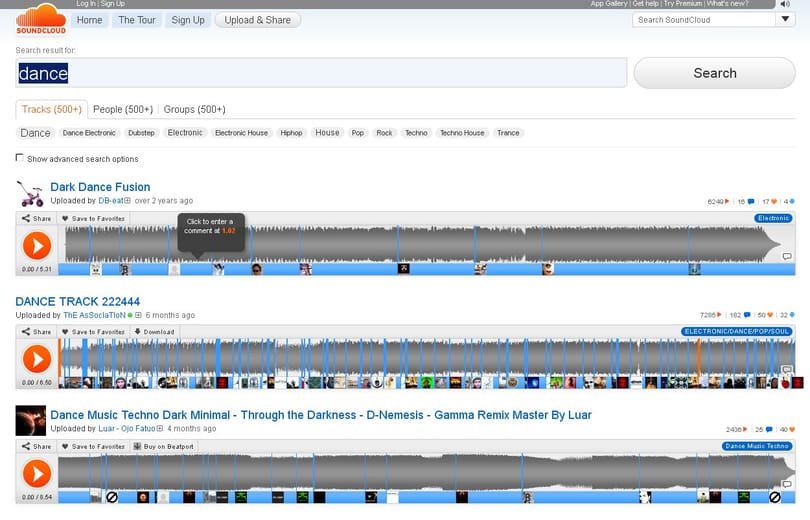Image resolution: width=810 pixels, height=520 pixels.
Task: Click the large Search button
Action: click(714, 73)
